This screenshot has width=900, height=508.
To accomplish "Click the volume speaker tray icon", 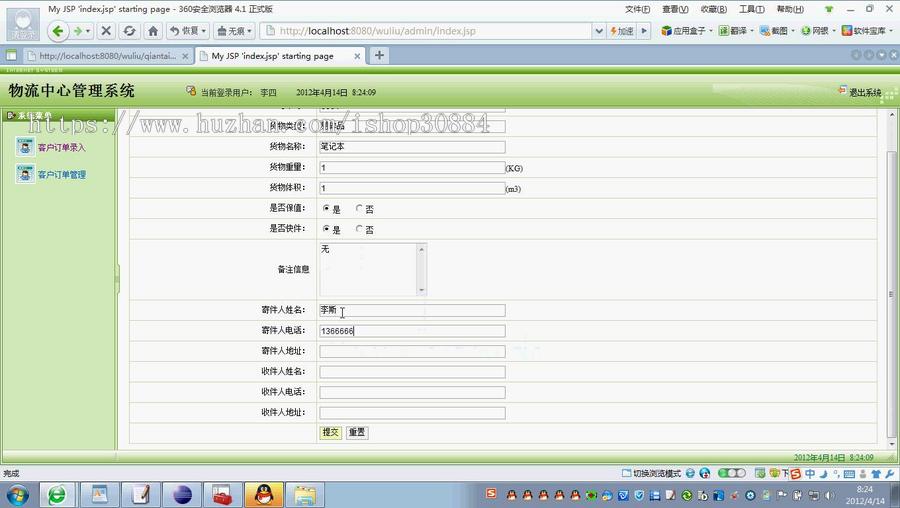I will pos(829,495).
